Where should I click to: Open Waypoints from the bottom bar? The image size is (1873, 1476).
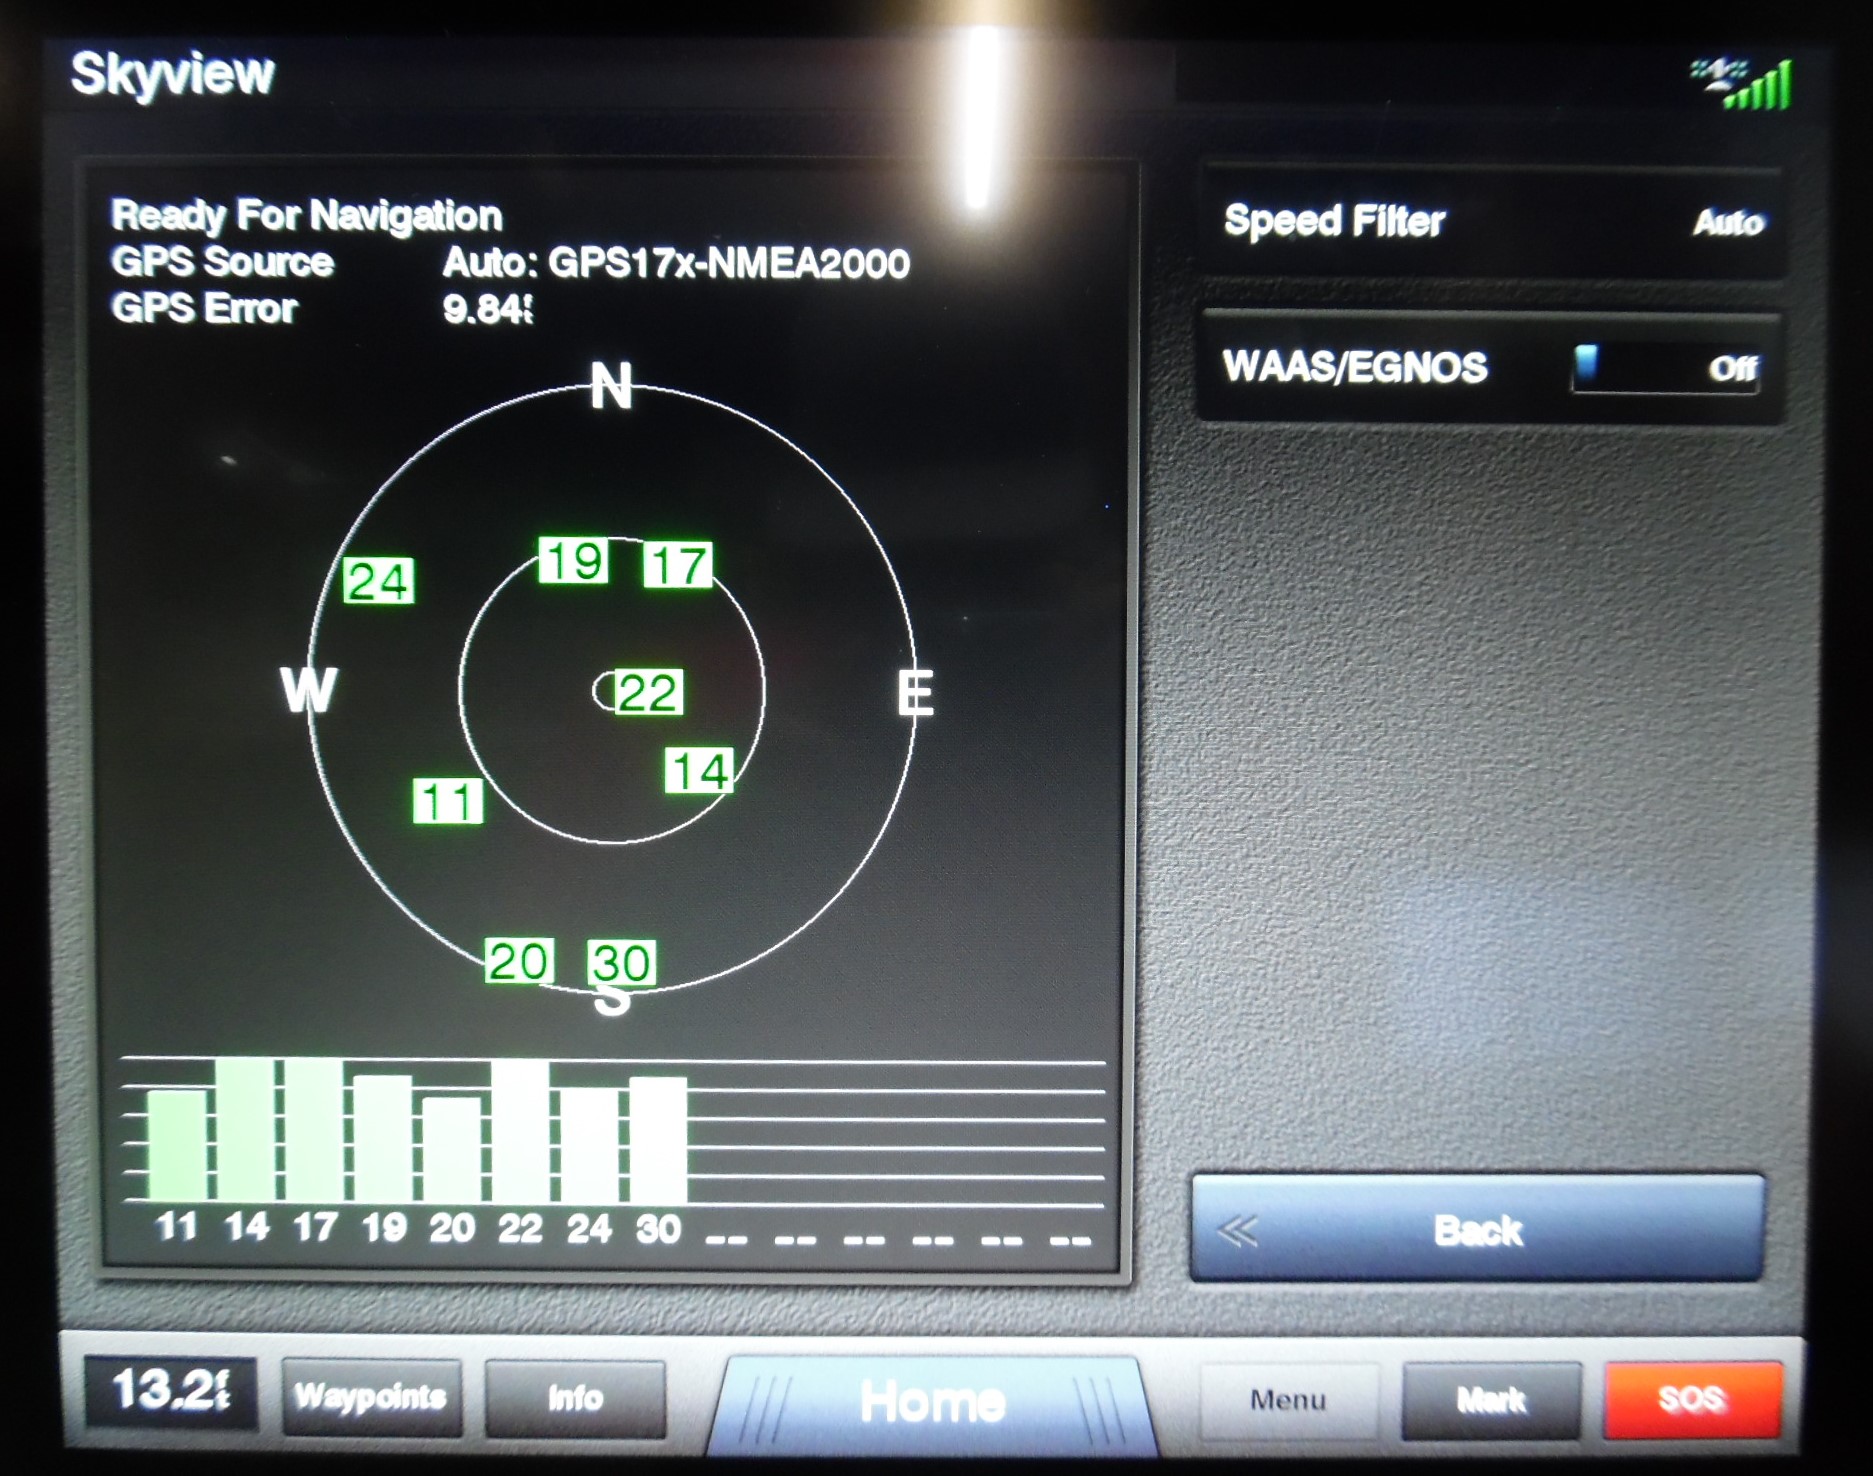coord(371,1397)
